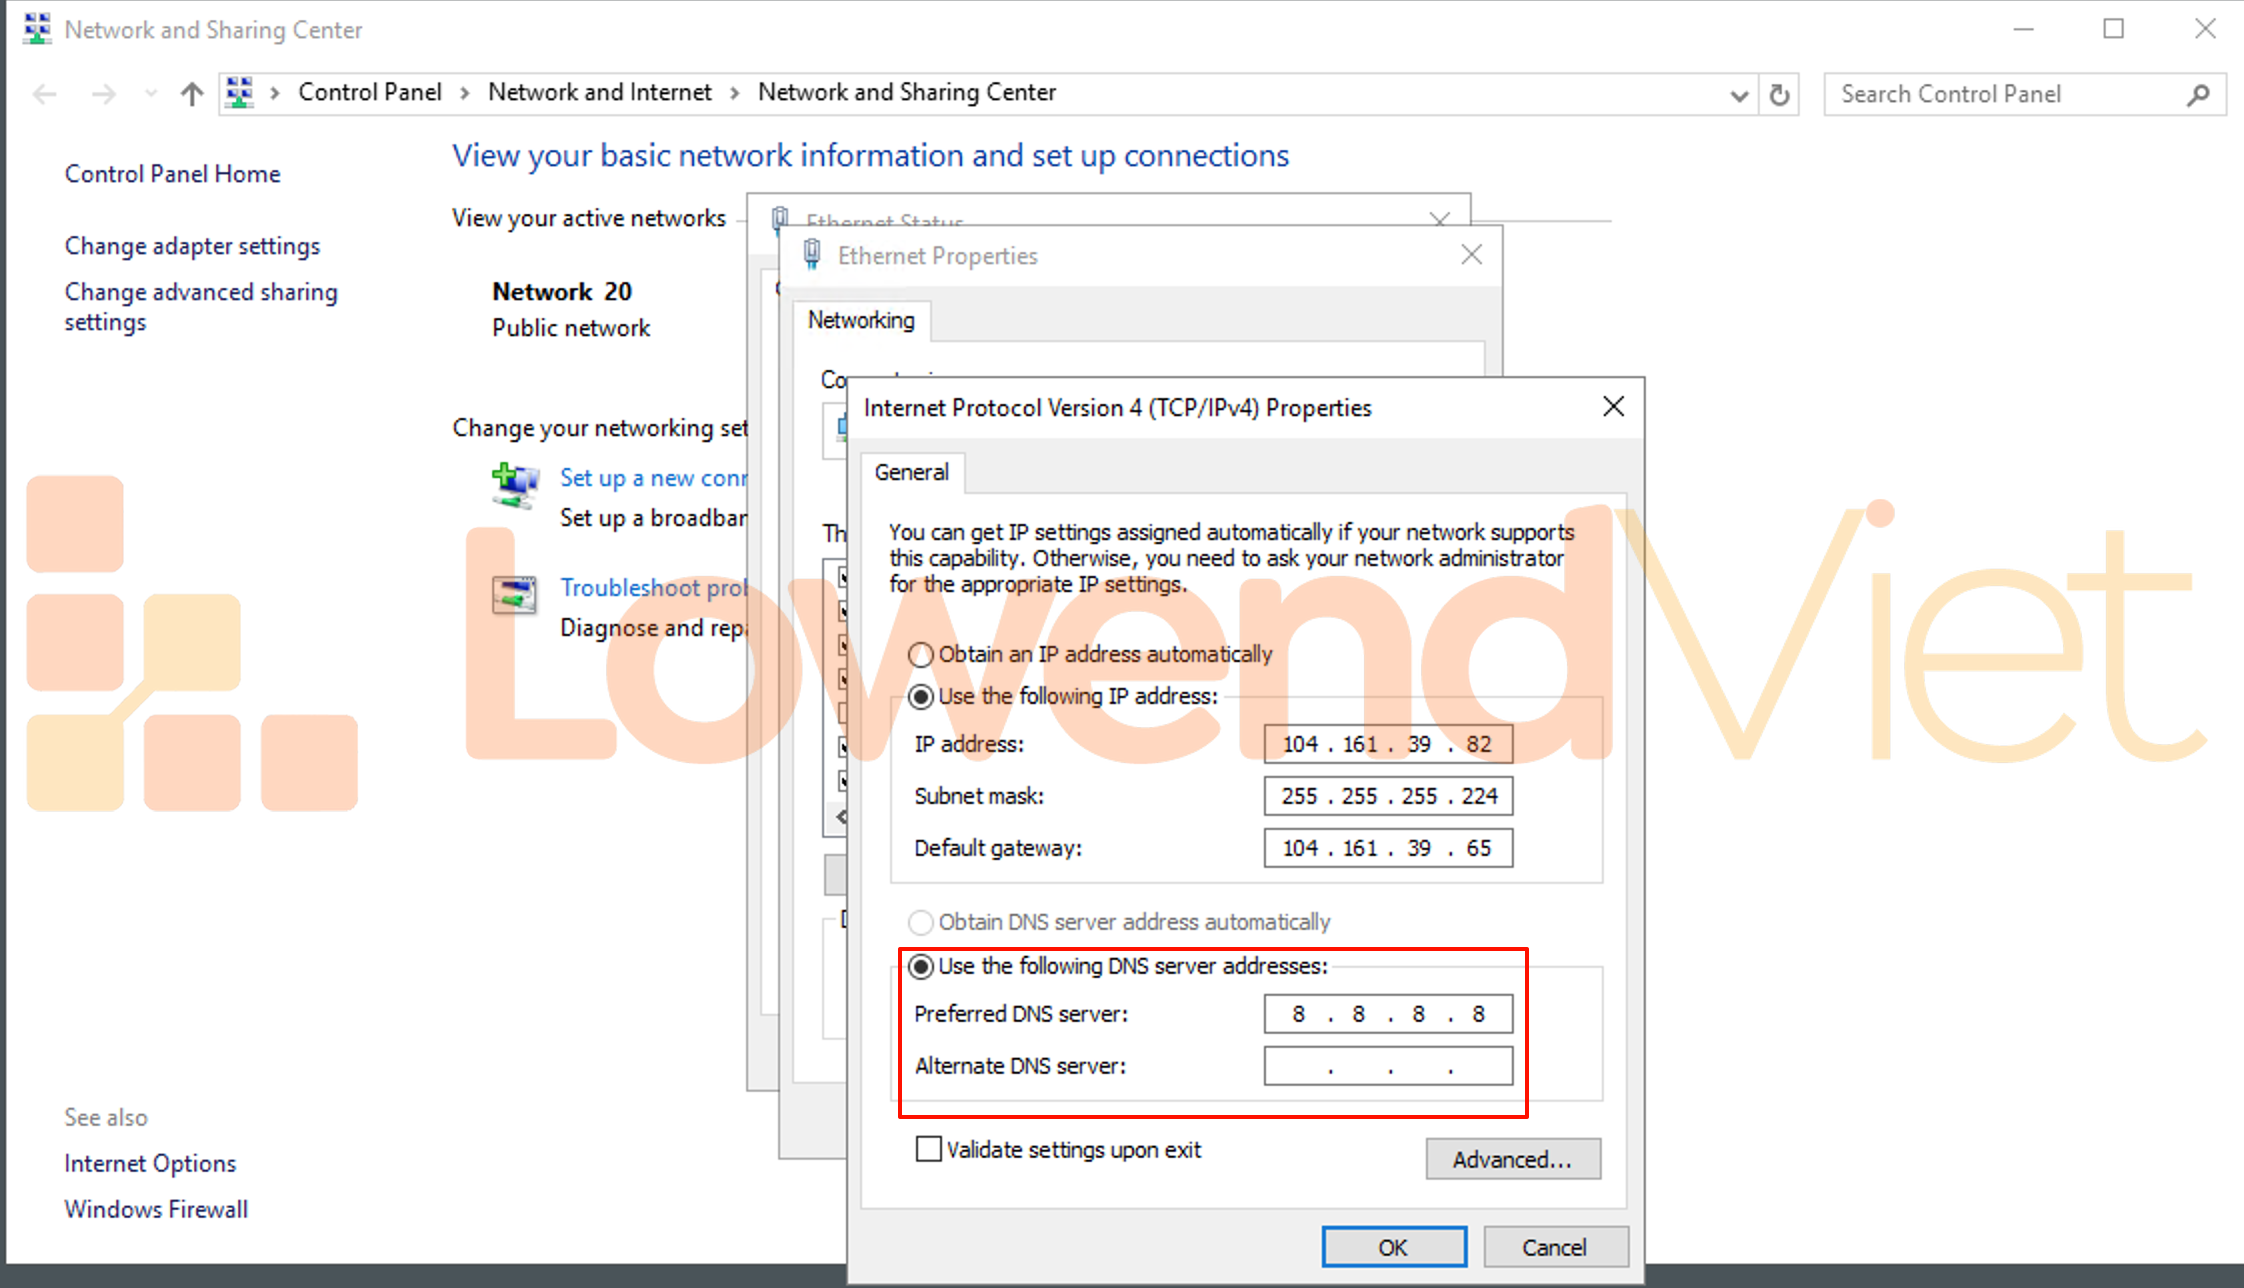Expand the address bar history dropdown
Screen dimensions: 2244x1288
click(x=1739, y=95)
